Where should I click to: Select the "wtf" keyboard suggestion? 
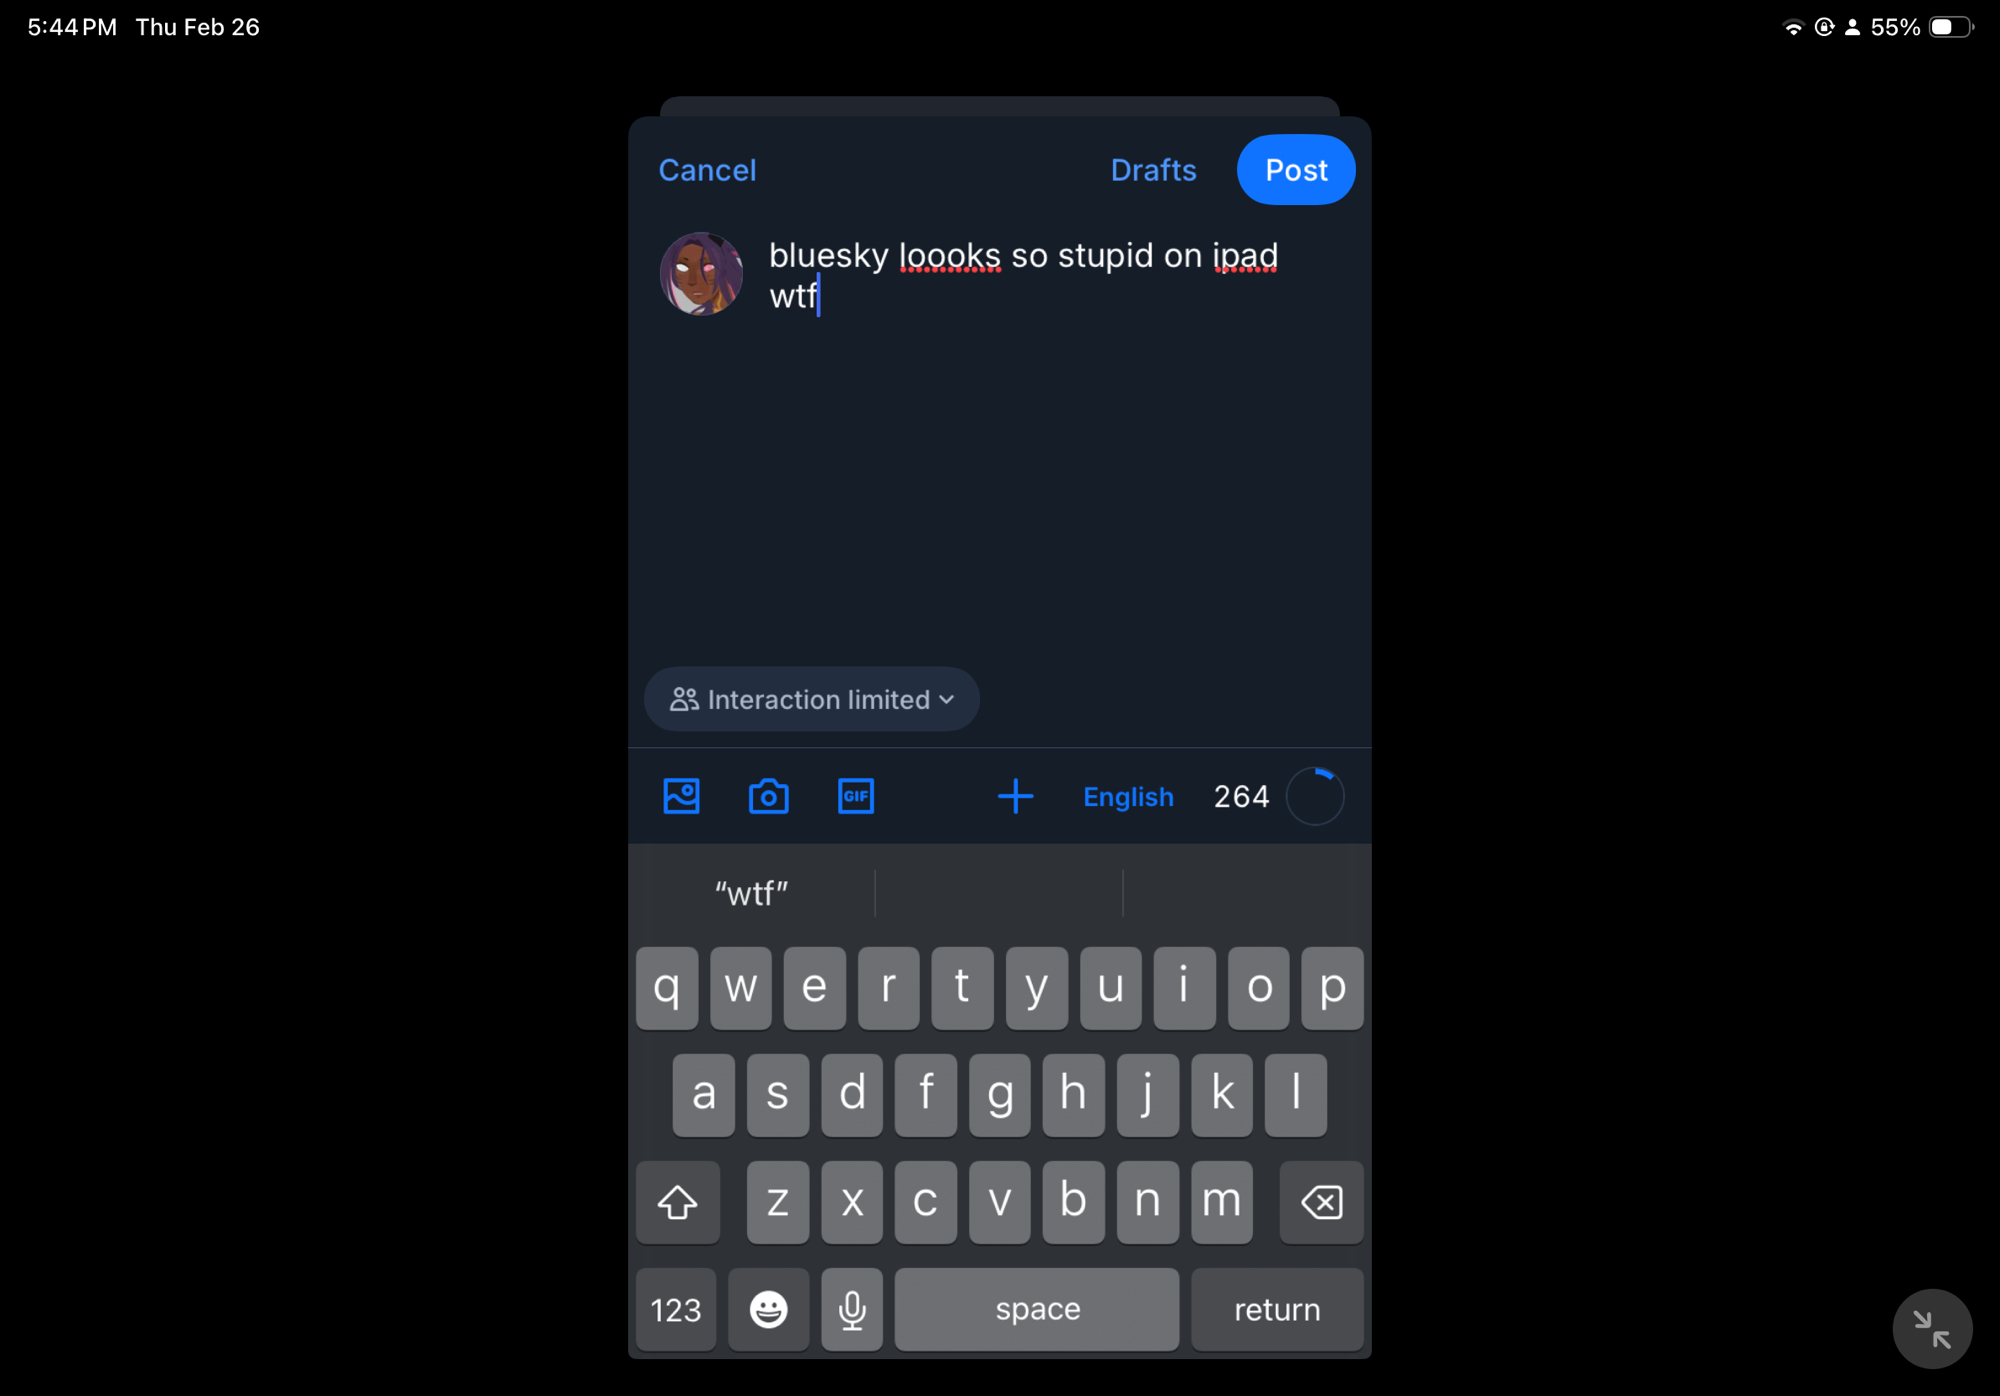752,893
